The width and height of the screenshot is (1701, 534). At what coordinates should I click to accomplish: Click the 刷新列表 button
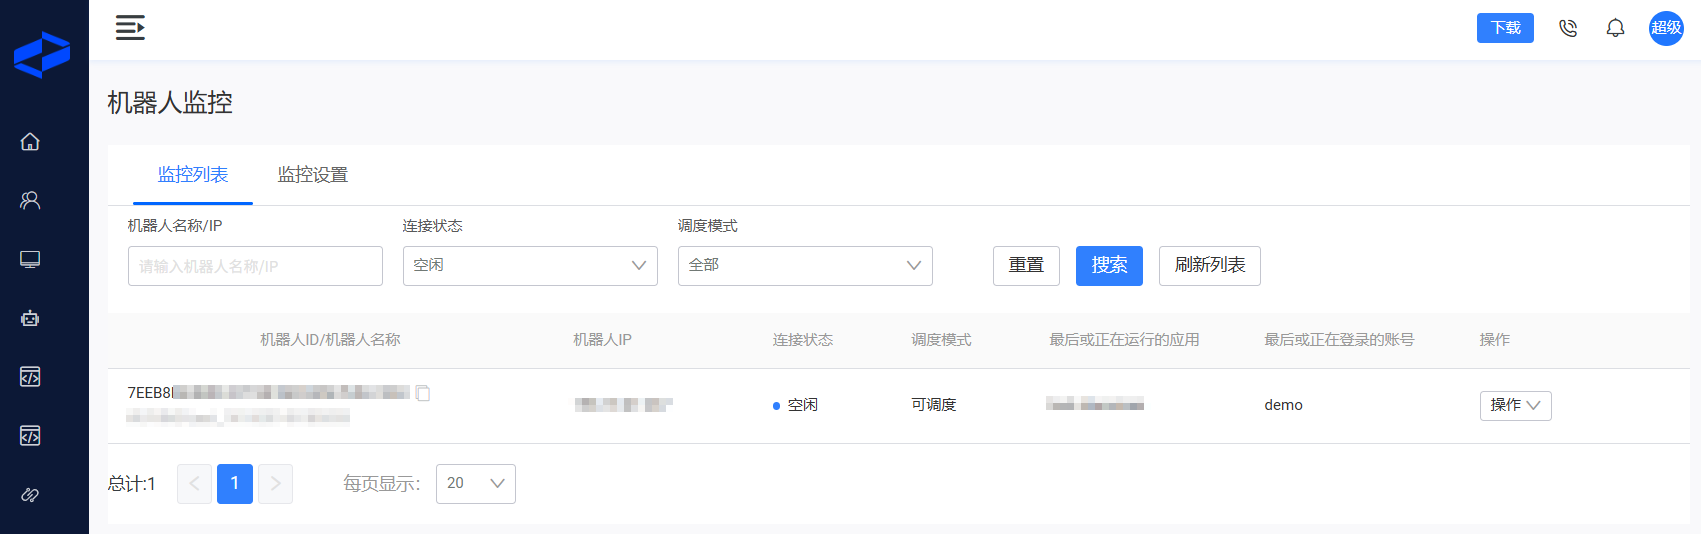1210,266
